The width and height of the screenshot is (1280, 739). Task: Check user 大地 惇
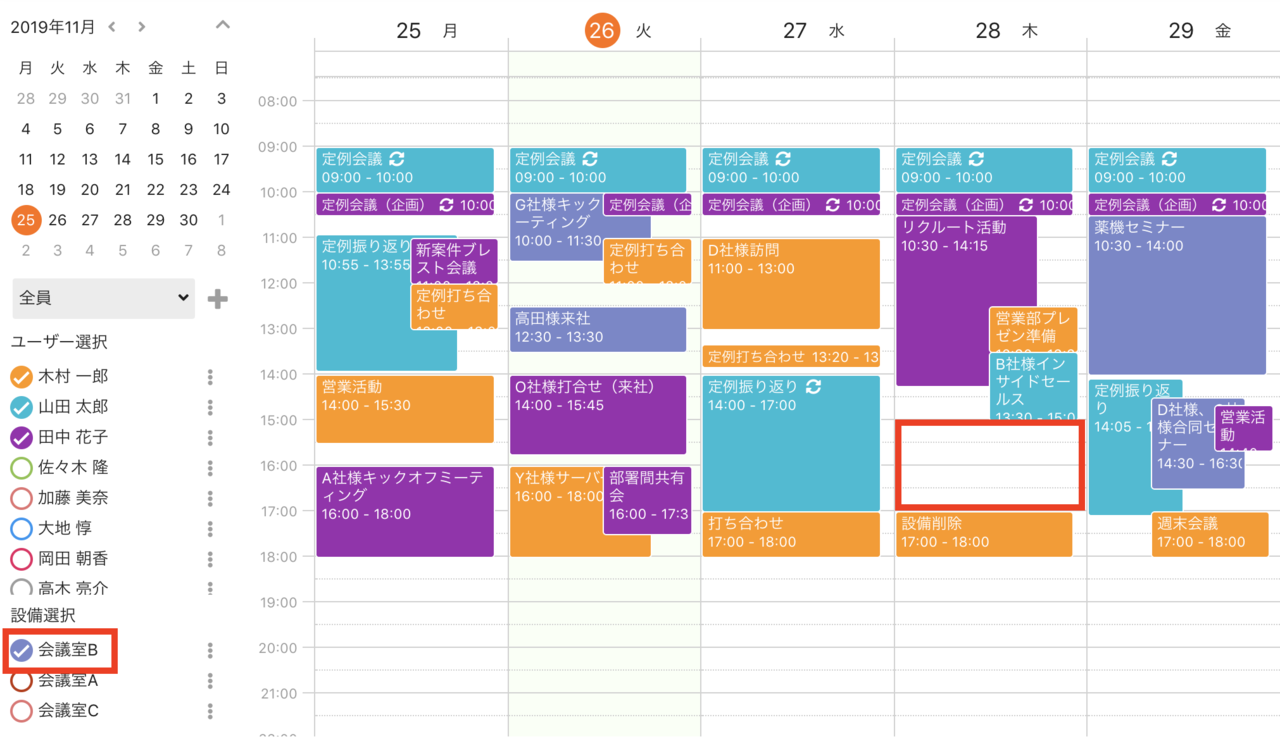(21, 528)
